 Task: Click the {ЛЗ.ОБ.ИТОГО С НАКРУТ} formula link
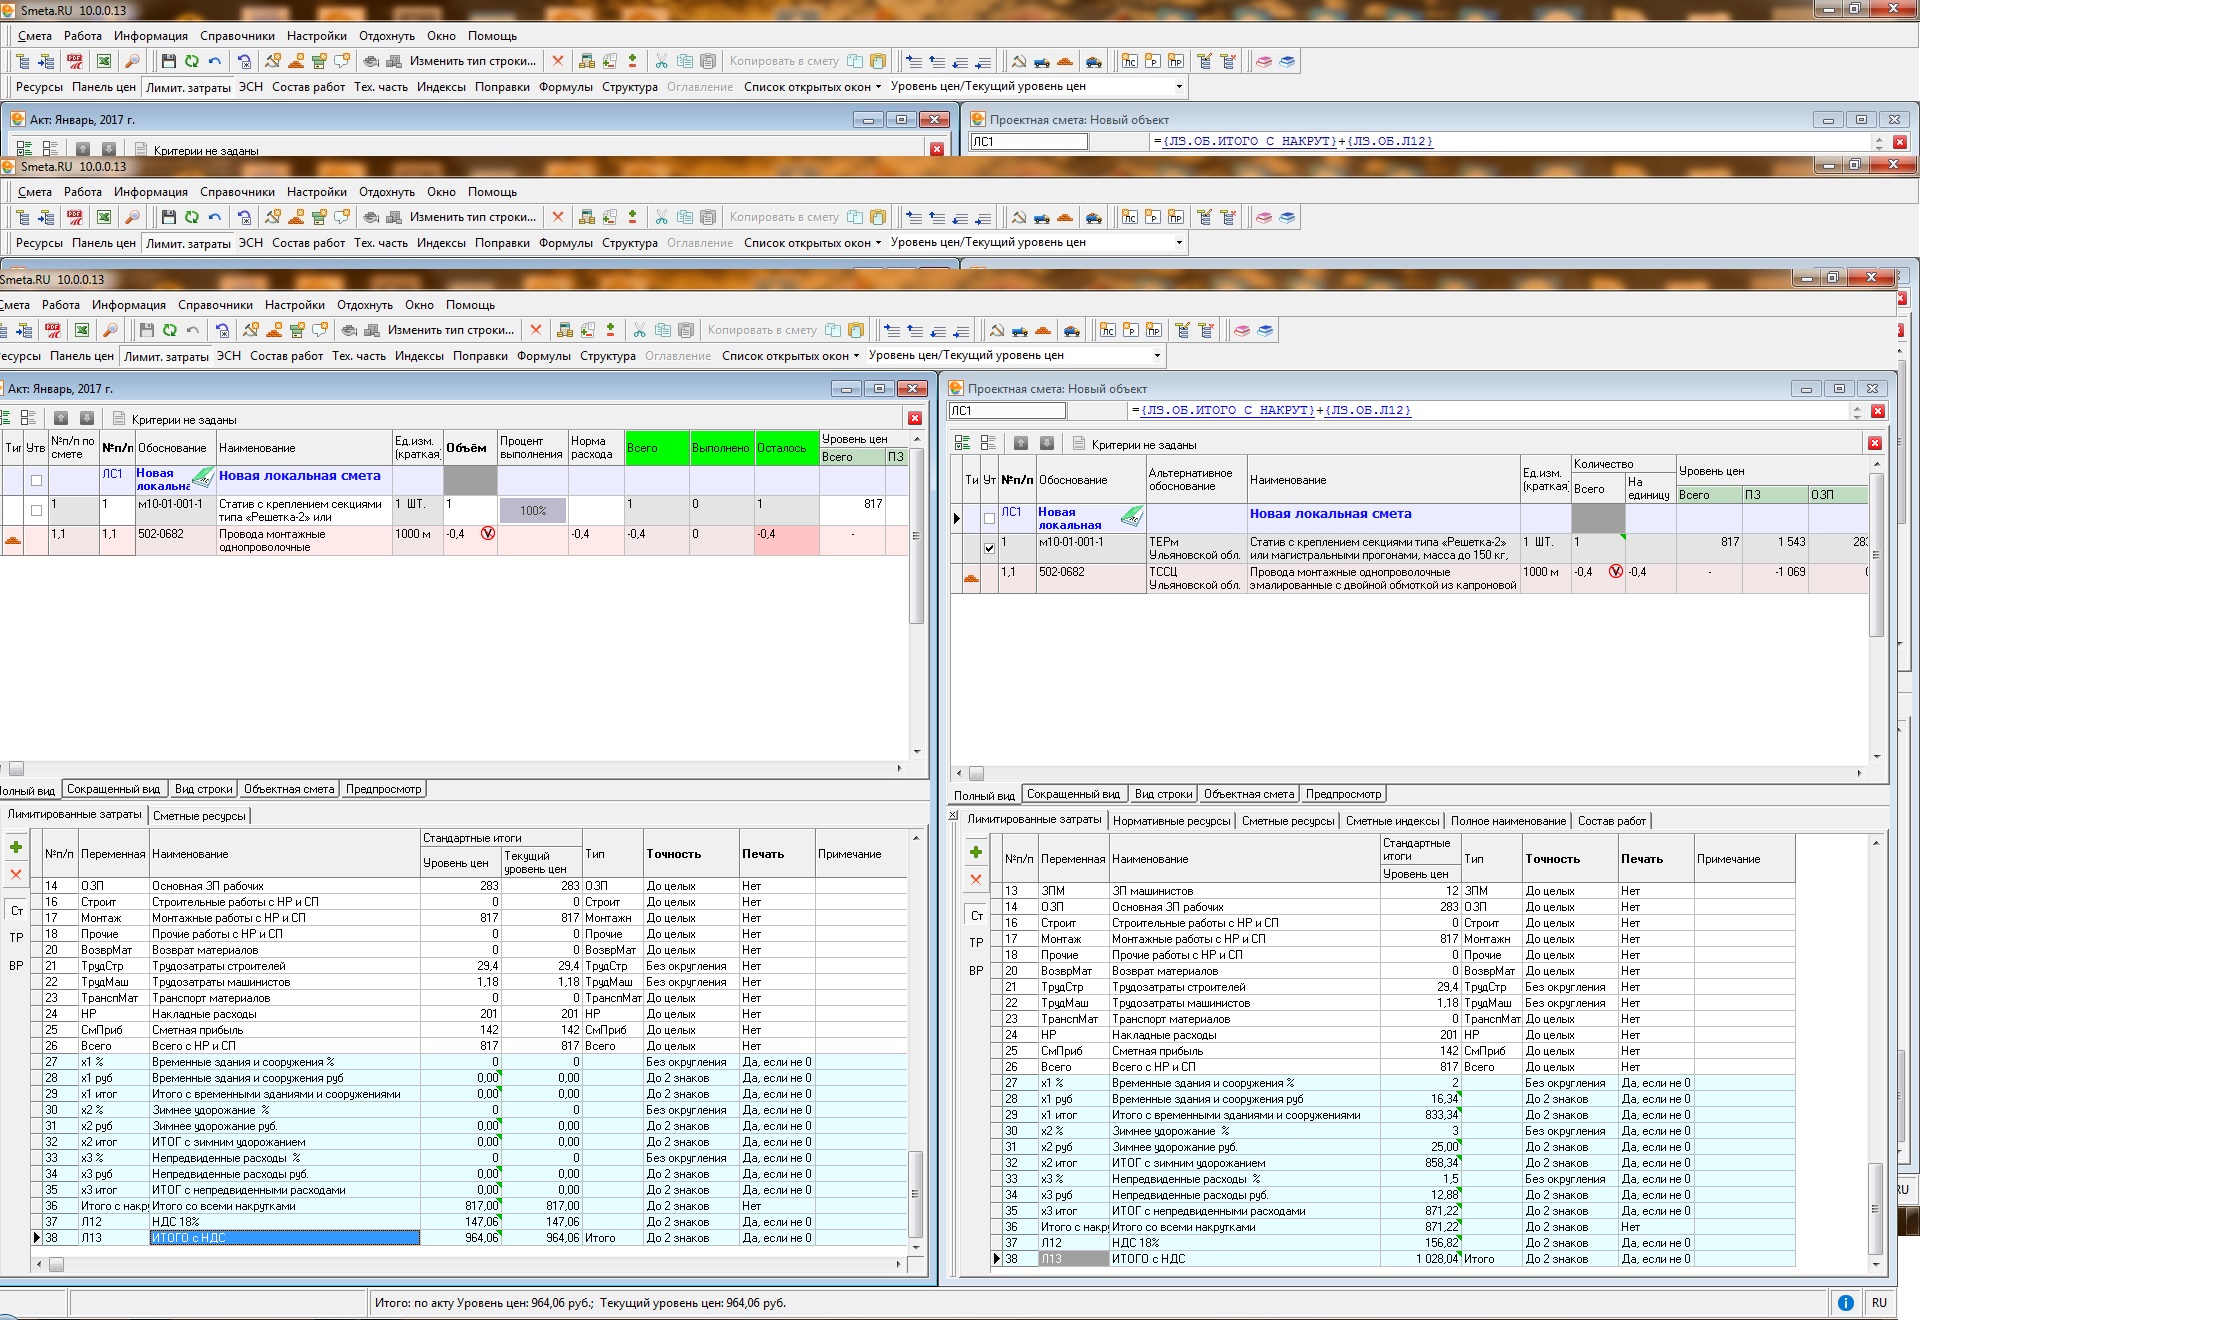pyautogui.click(x=1227, y=410)
